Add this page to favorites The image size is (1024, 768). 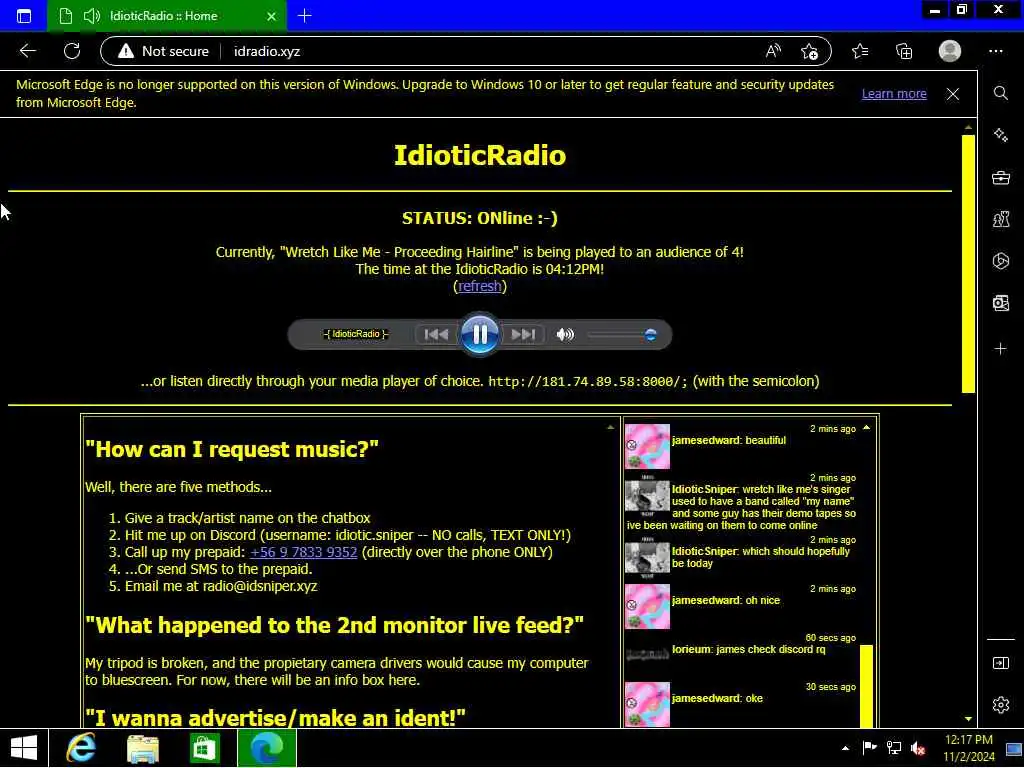pyautogui.click(x=809, y=51)
